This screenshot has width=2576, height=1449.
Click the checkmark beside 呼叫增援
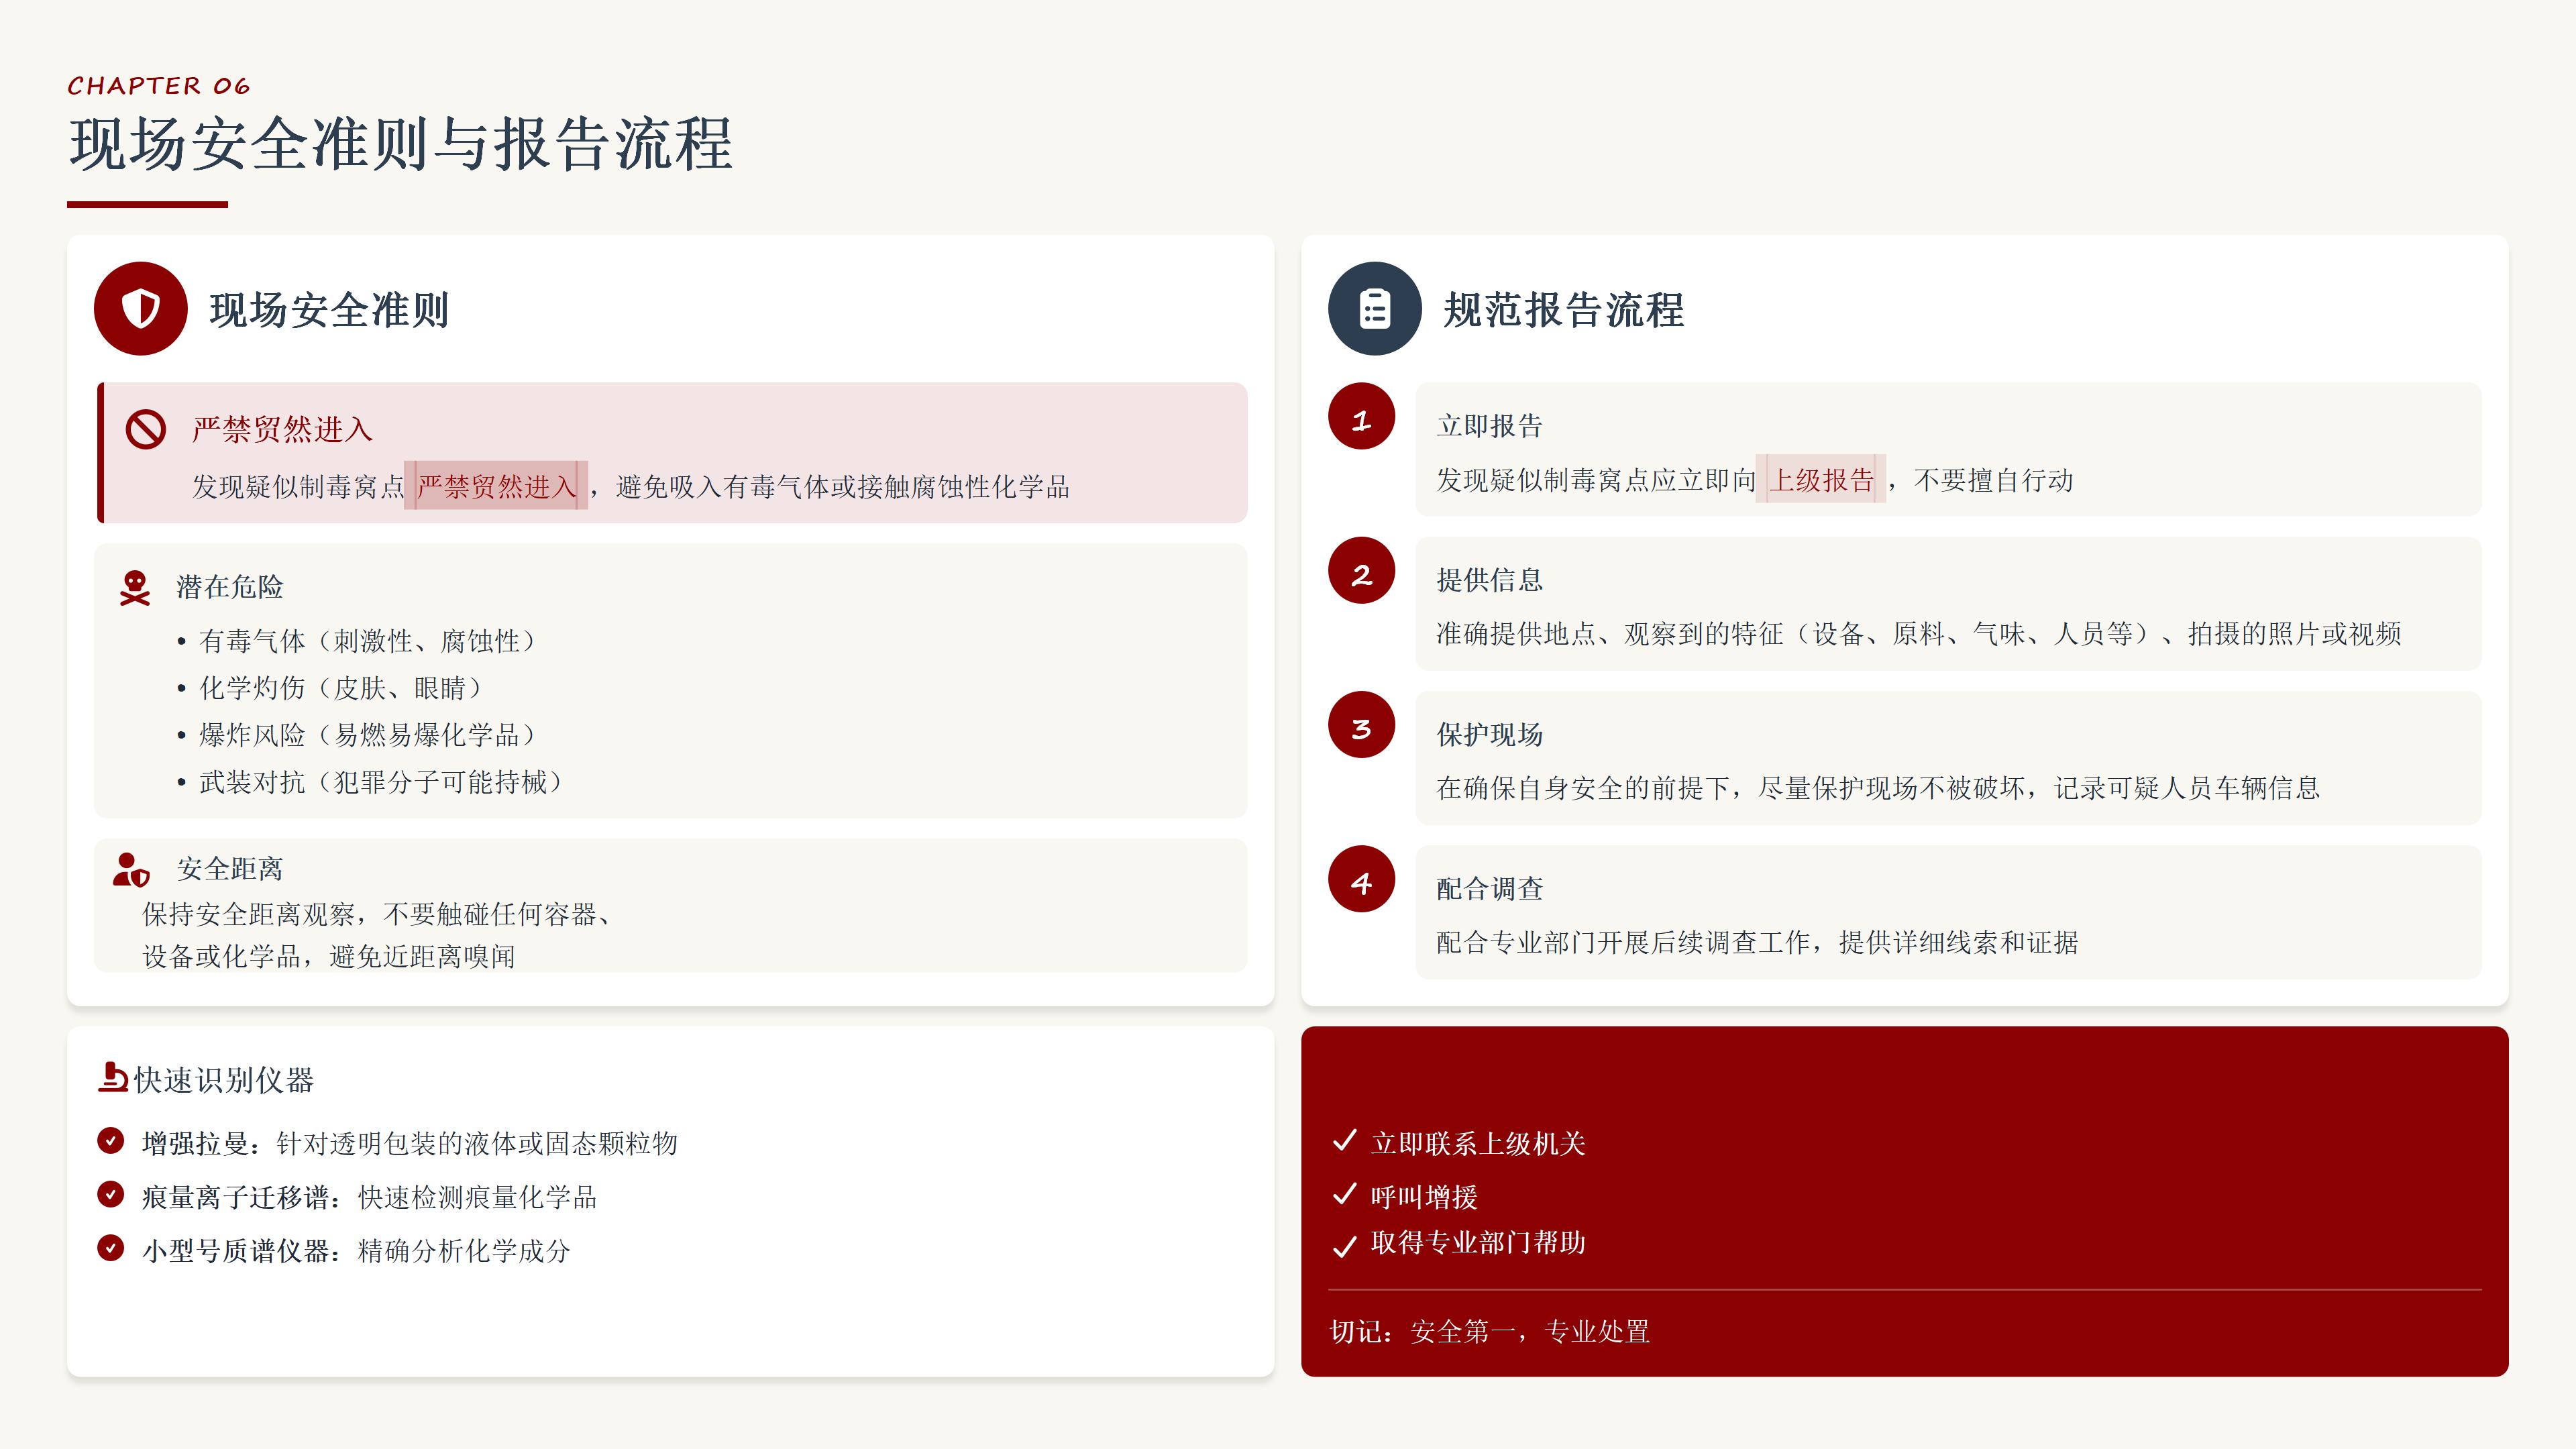point(1345,1195)
